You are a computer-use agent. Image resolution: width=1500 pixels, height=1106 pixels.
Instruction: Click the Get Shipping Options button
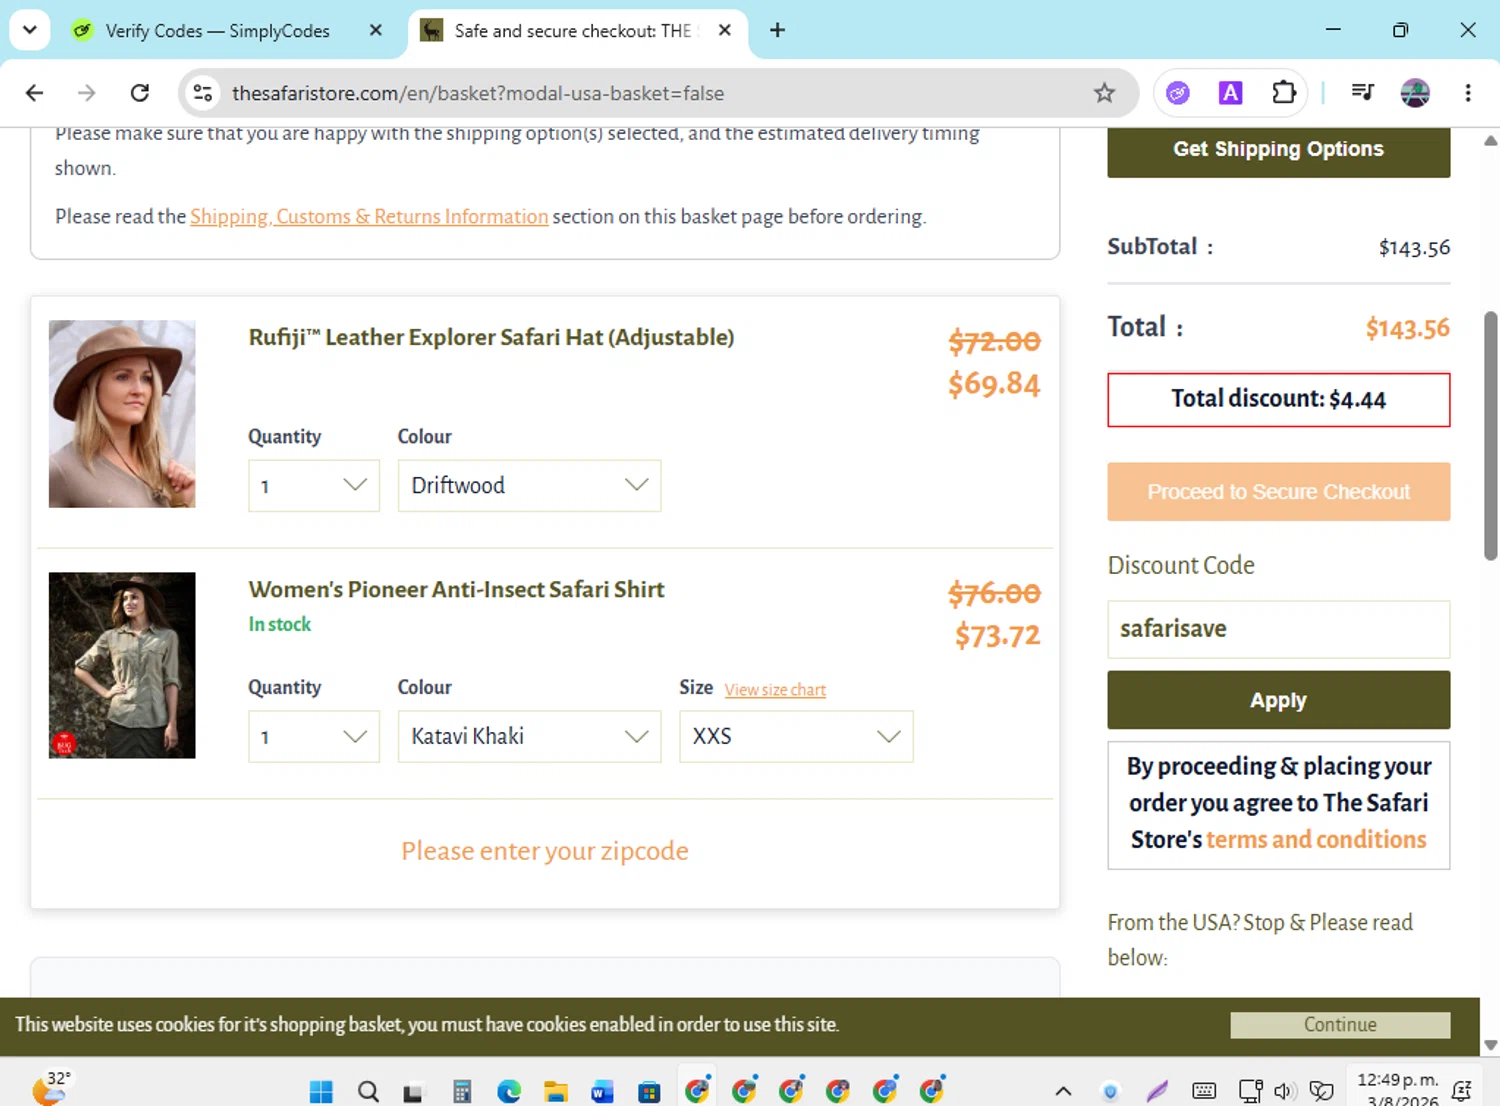[1278, 150]
